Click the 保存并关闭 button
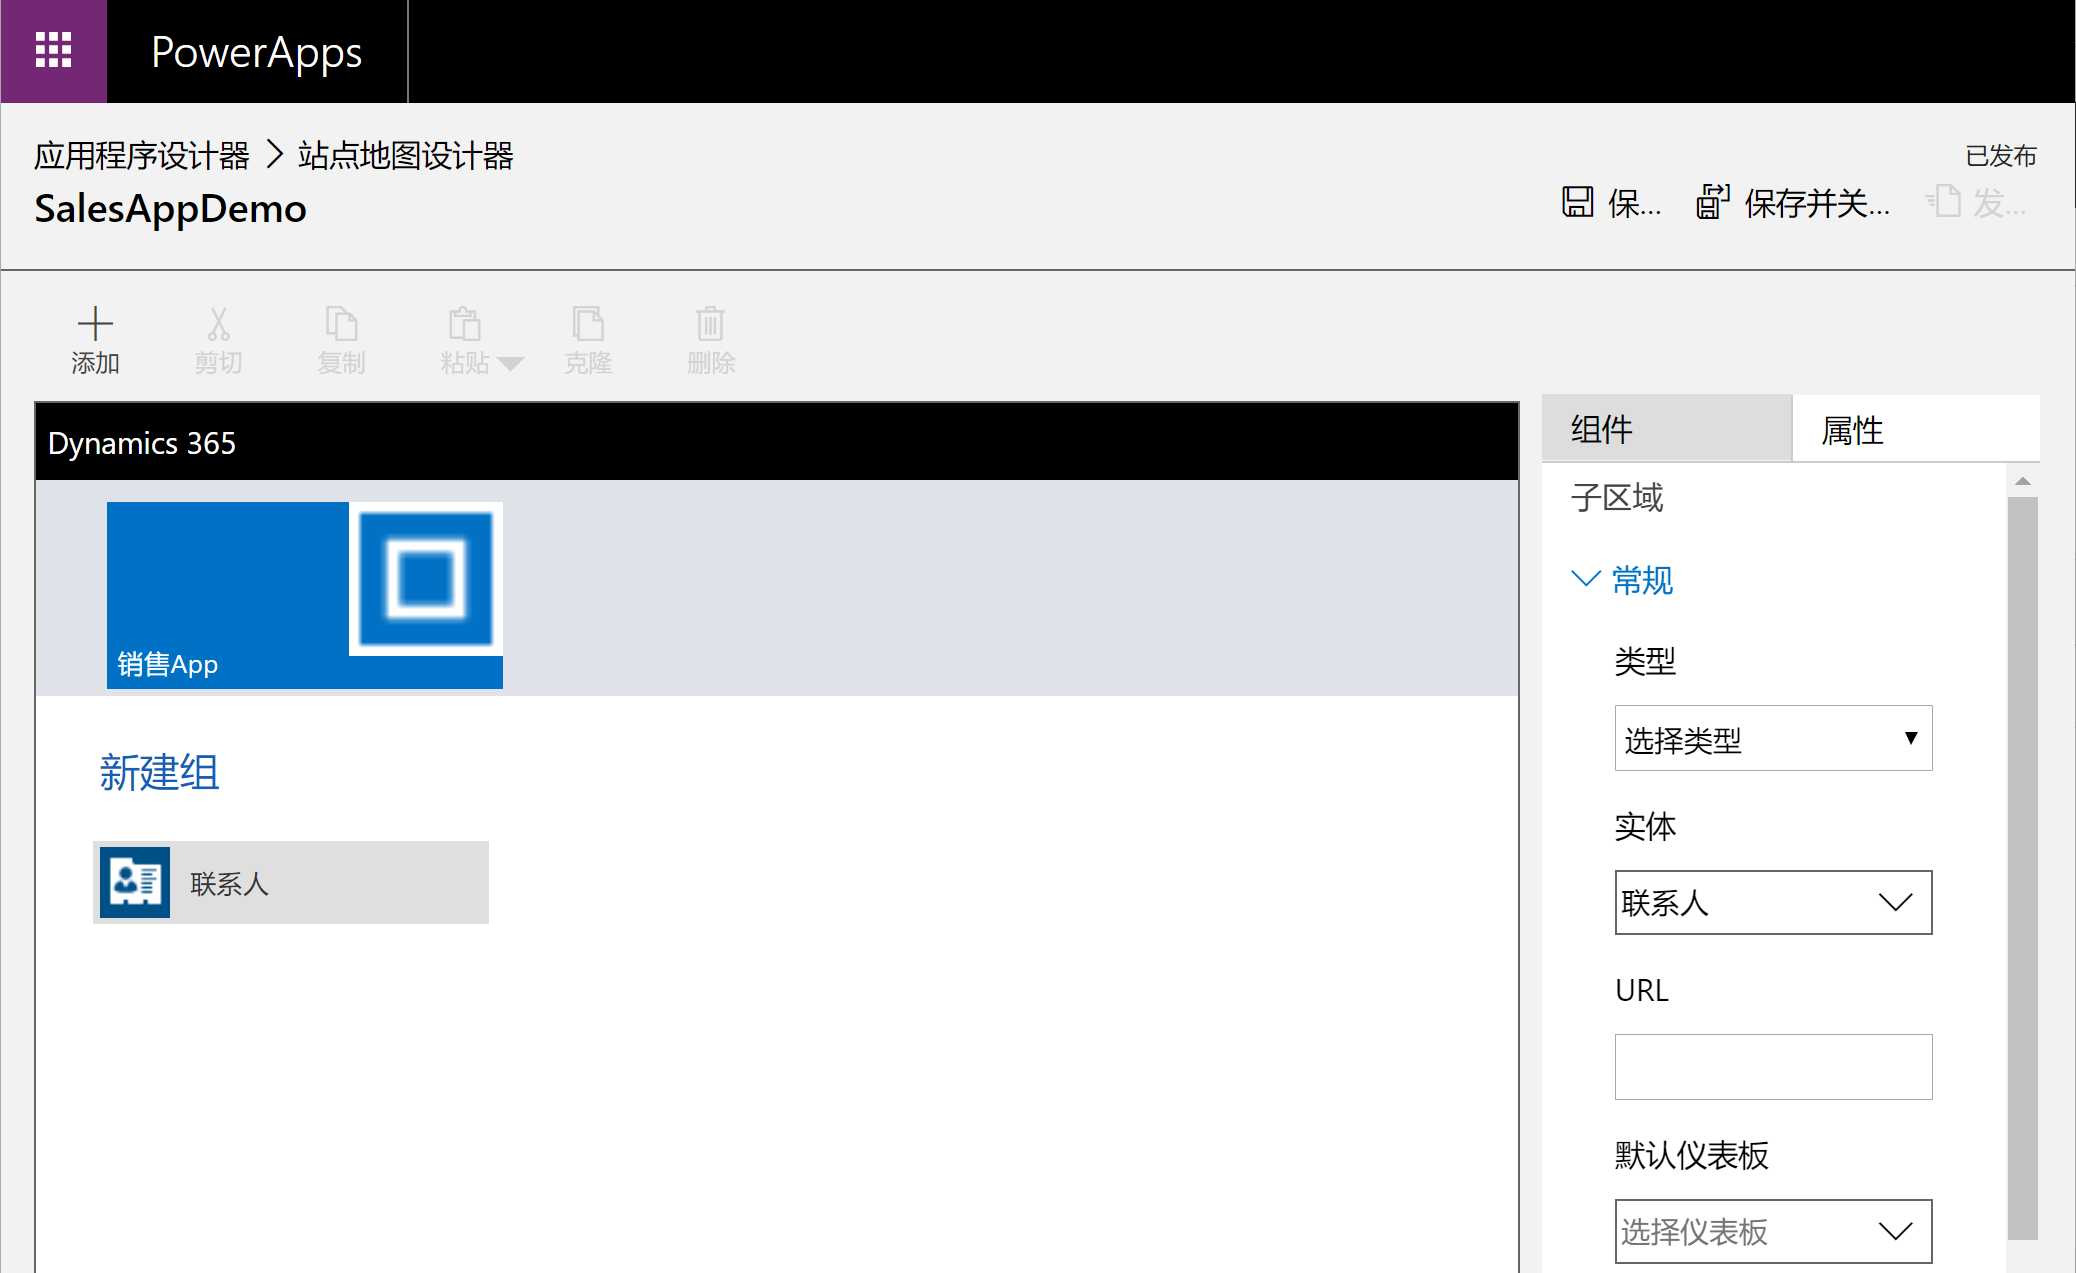This screenshot has height=1273, width=2076. pos(1793,203)
